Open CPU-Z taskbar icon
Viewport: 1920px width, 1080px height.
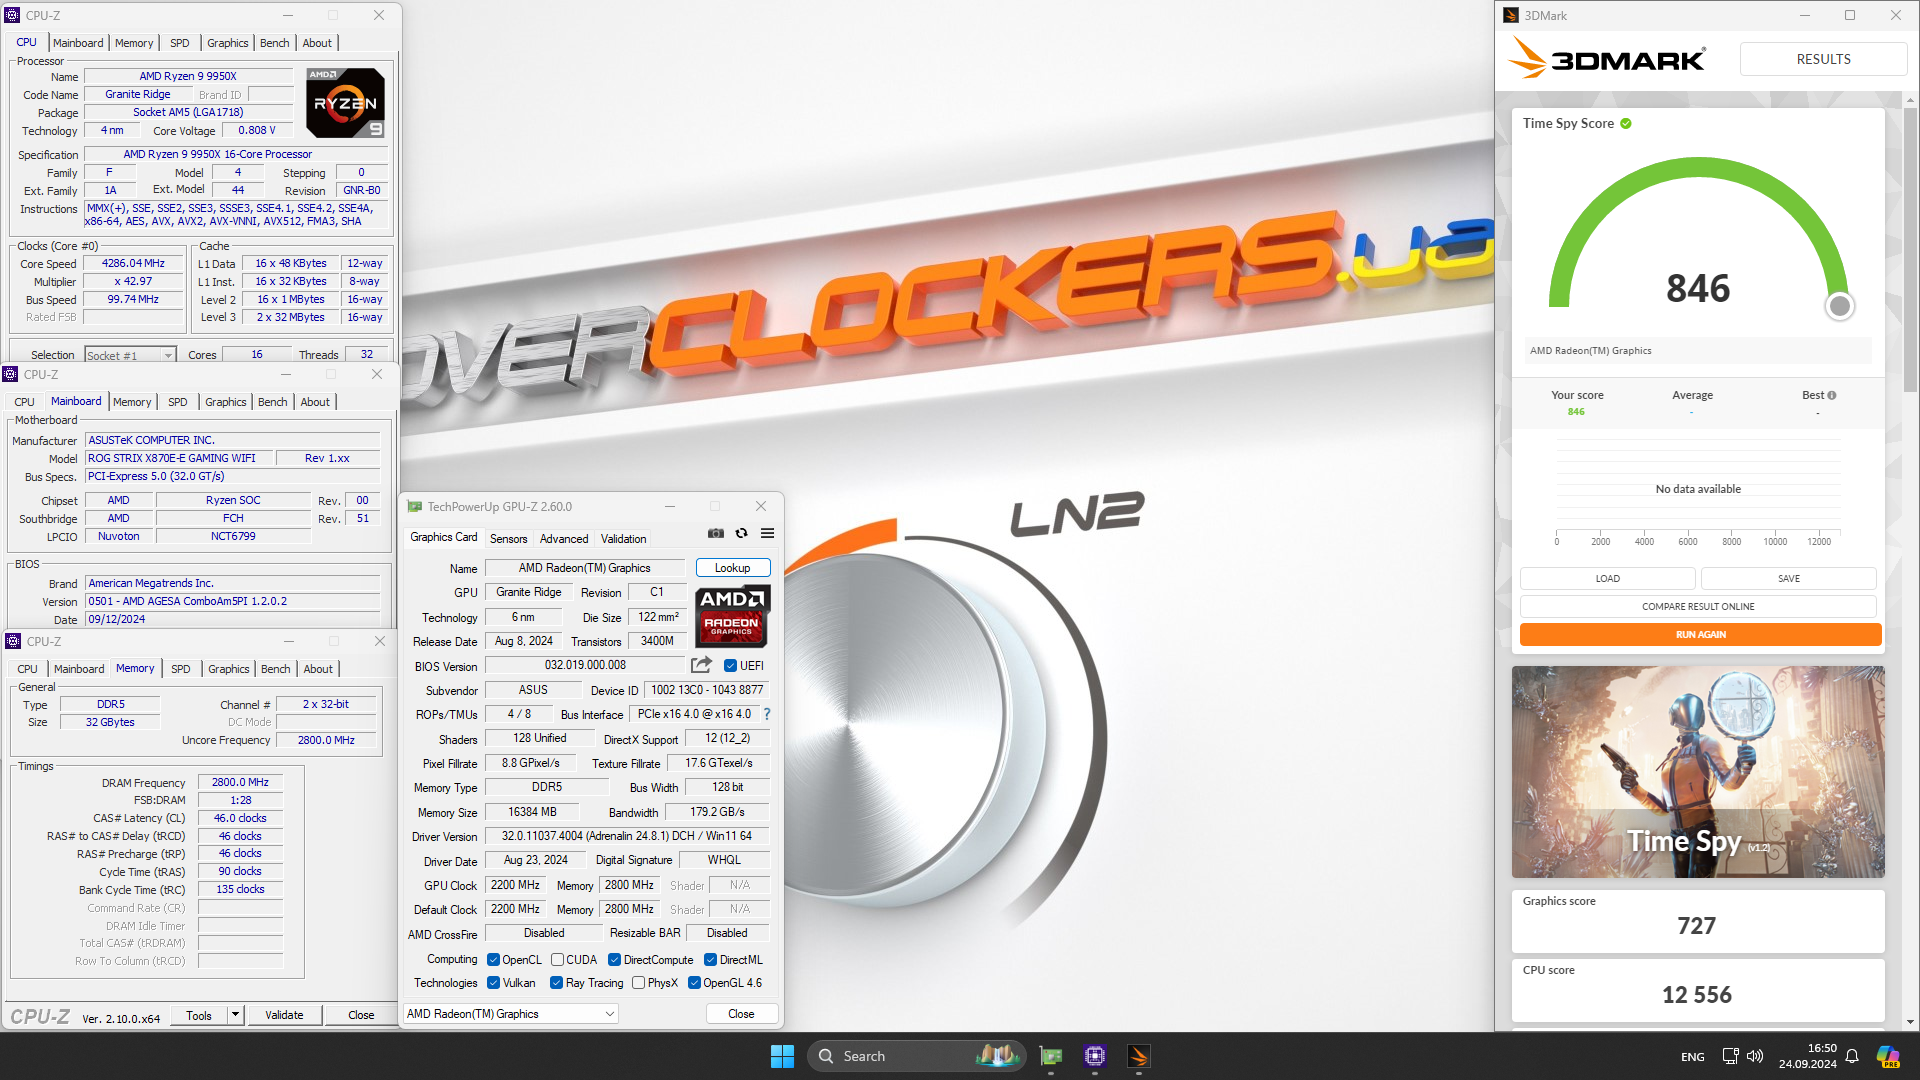[1094, 1056]
